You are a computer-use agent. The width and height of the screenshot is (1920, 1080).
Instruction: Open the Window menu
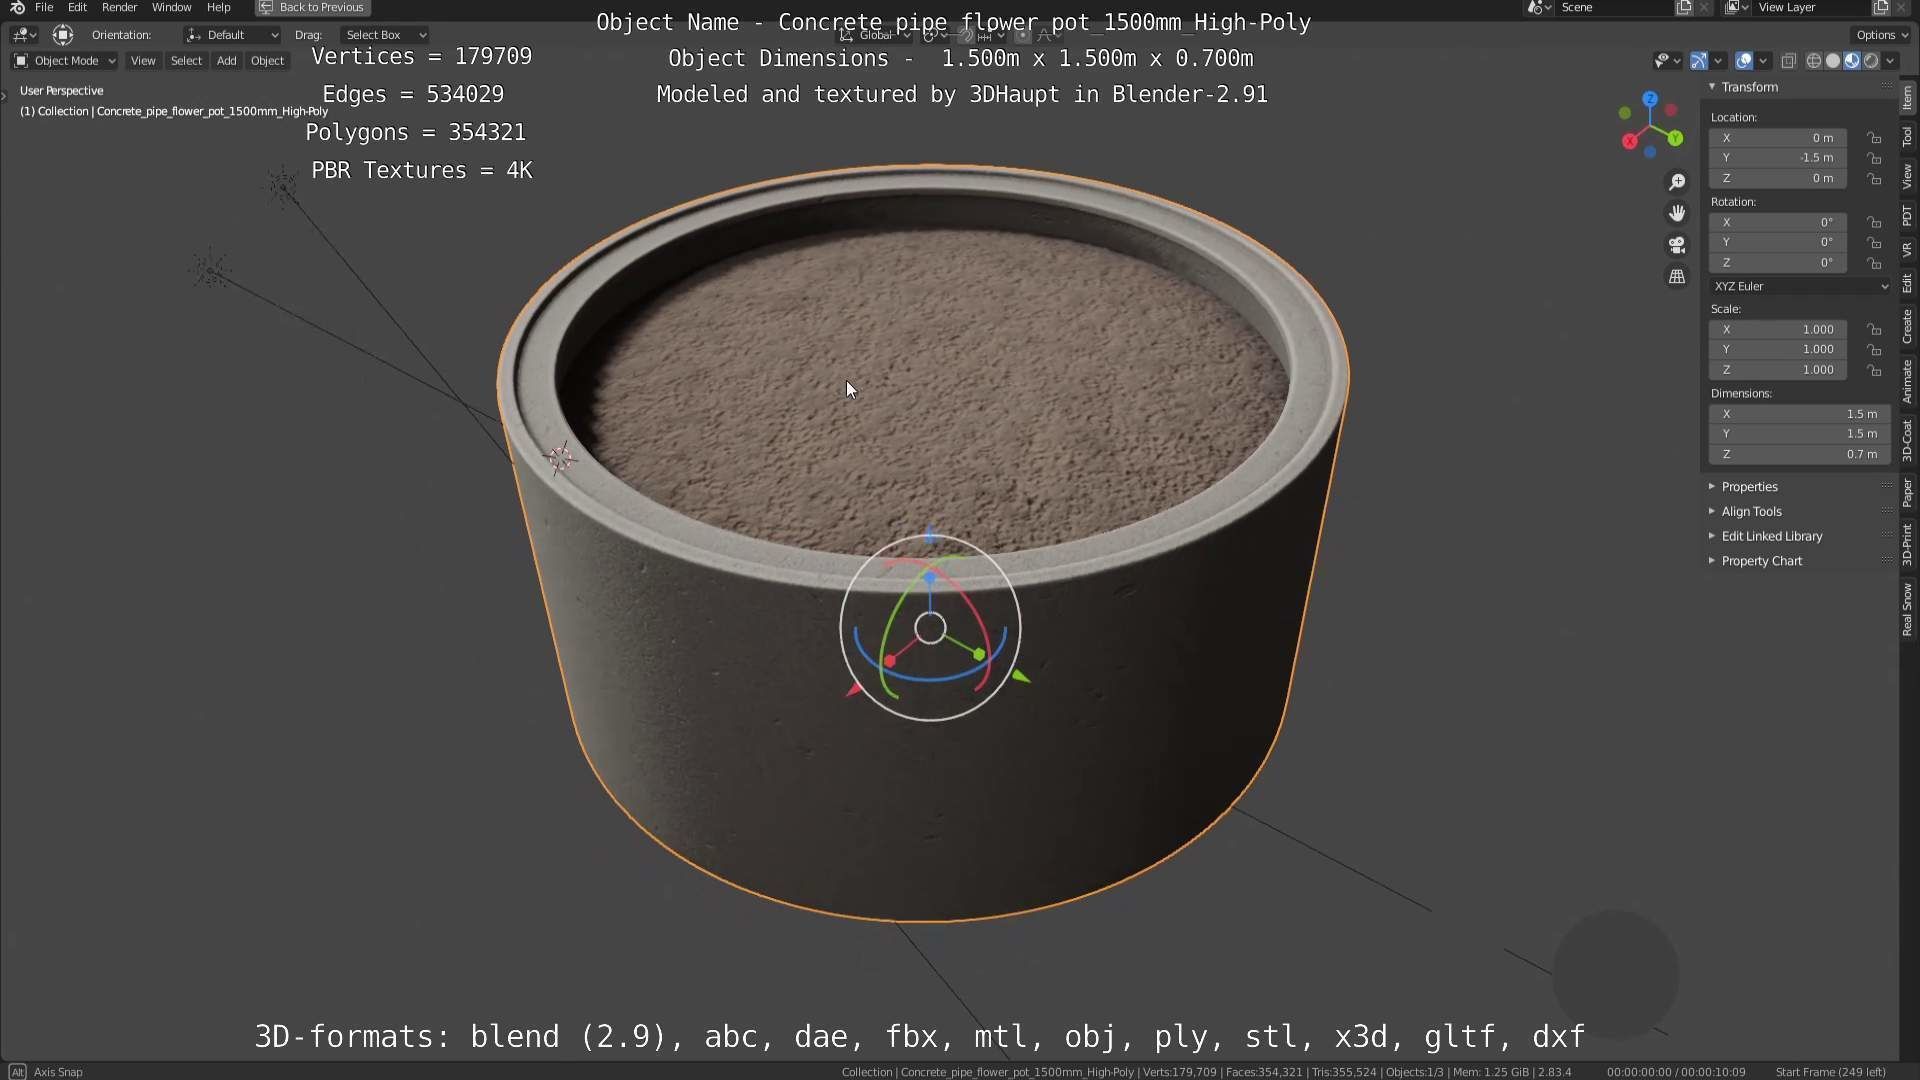(x=171, y=7)
